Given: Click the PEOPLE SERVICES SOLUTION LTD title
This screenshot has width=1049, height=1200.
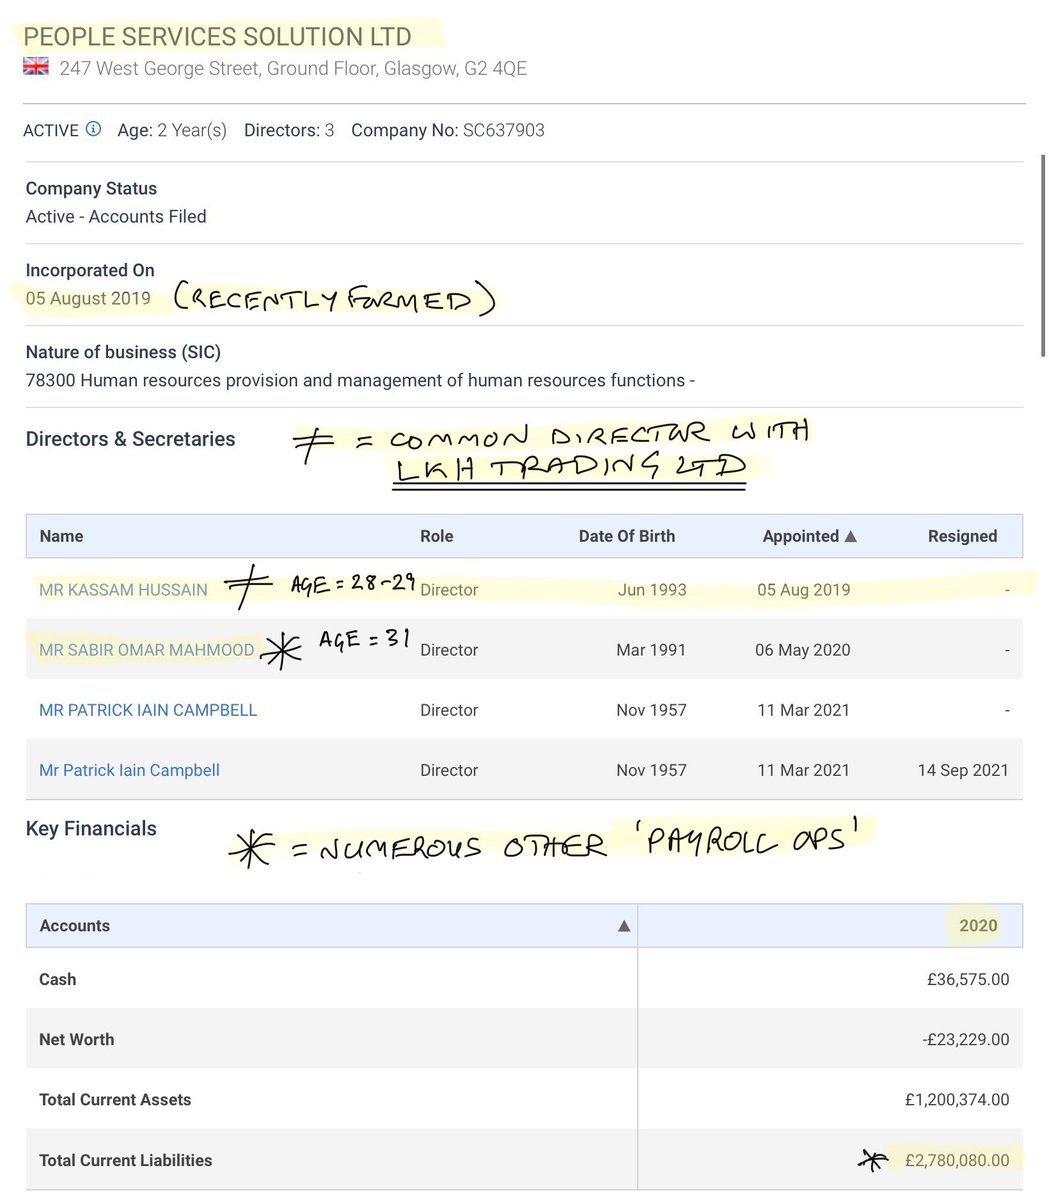Looking at the screenshot, I should (x=217, y=37).
